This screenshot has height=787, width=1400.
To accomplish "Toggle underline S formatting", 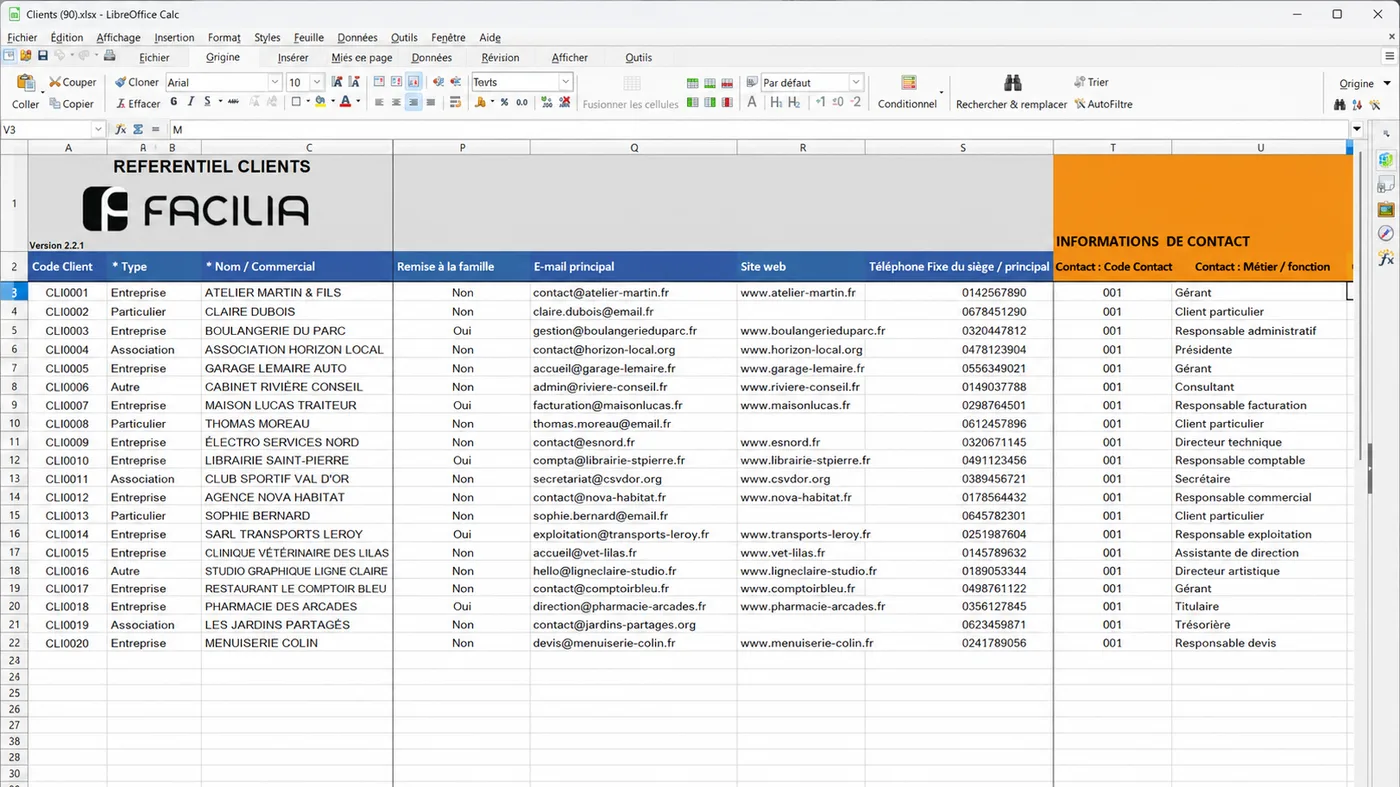I will coord(207,102).
